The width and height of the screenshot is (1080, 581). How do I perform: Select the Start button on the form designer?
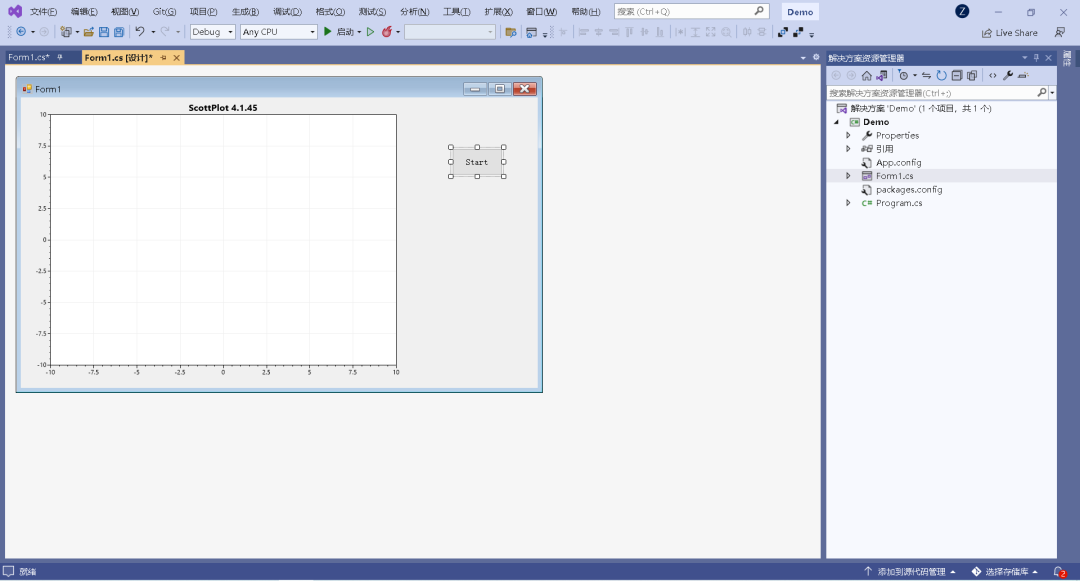pos(477,162)
